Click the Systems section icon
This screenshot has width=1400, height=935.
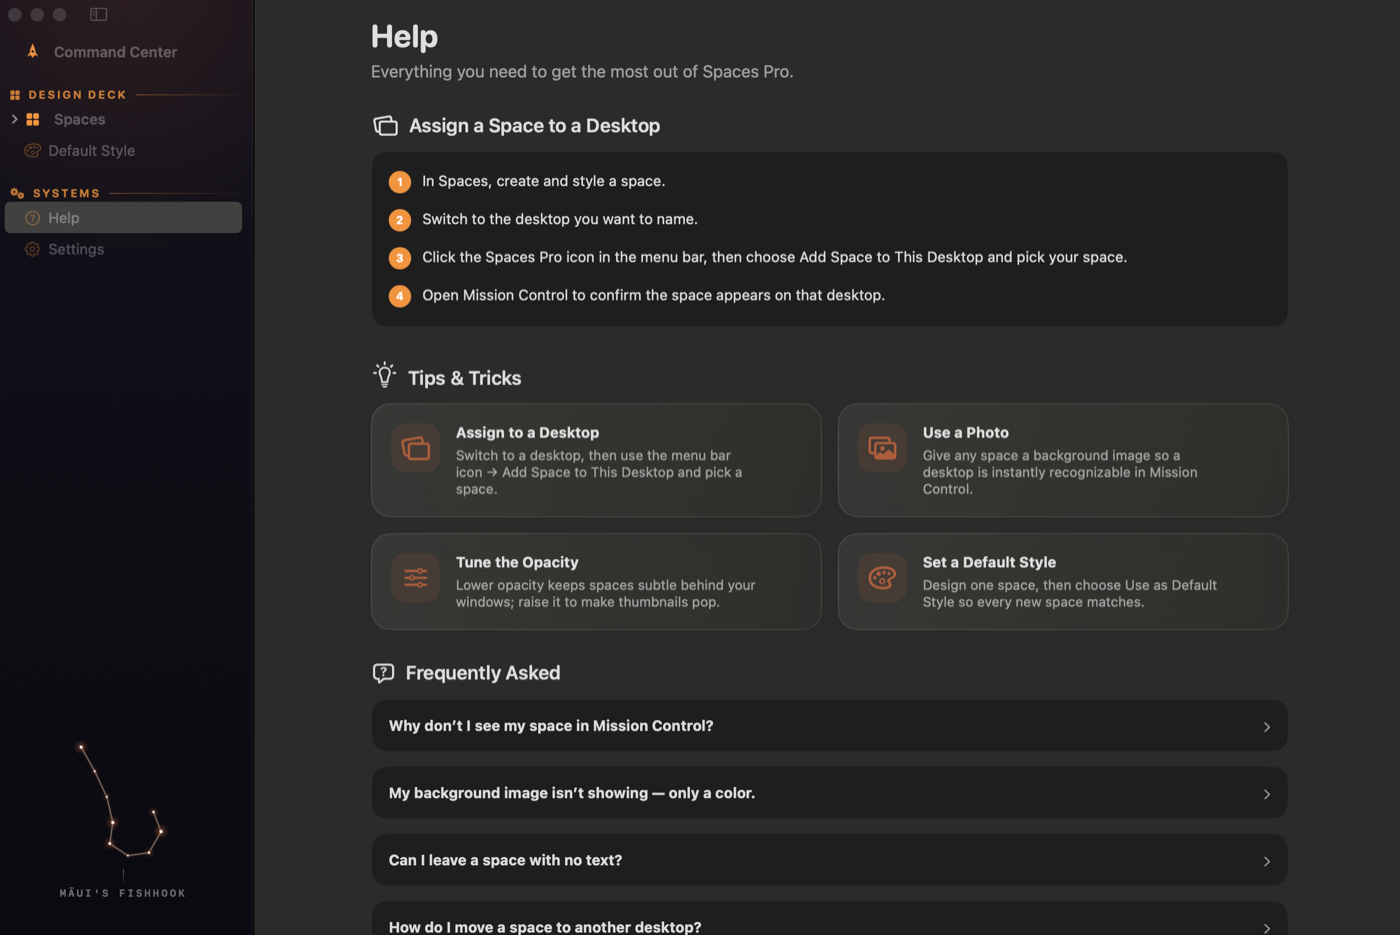(17, 193)
